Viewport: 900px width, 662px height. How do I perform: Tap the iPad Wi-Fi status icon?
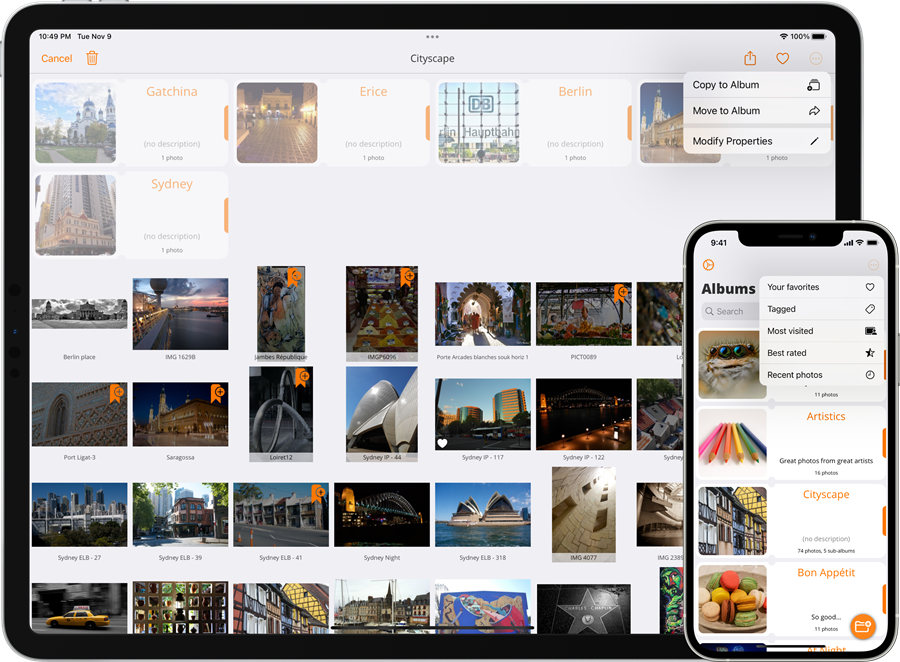pyautogui.click(x=783, y=36)
